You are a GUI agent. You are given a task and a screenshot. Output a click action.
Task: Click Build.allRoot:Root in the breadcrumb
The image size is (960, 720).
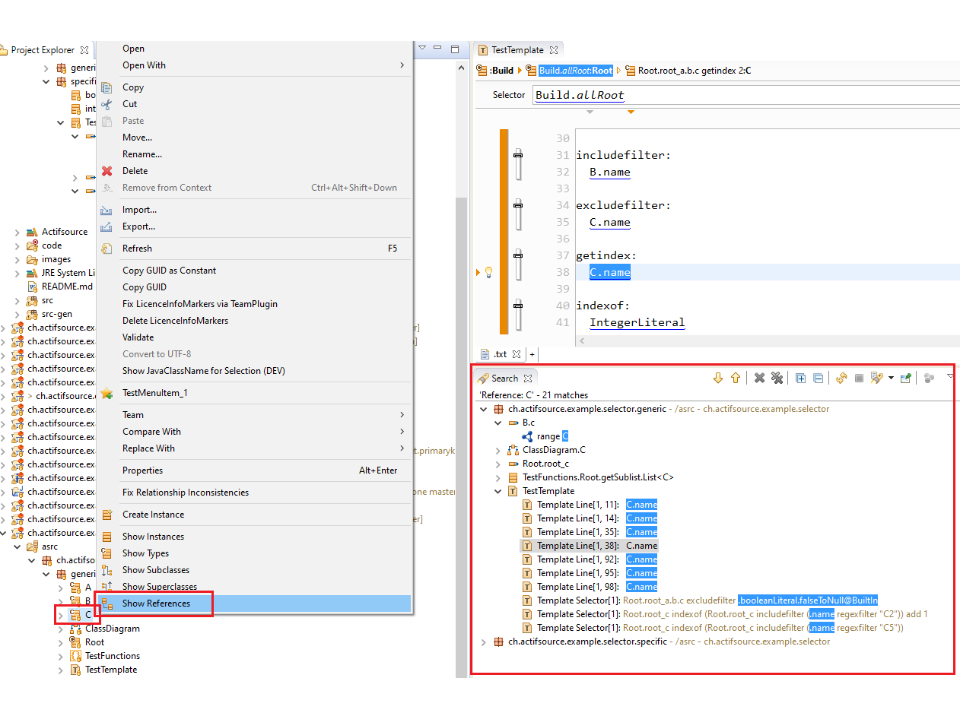pos(574,71)
